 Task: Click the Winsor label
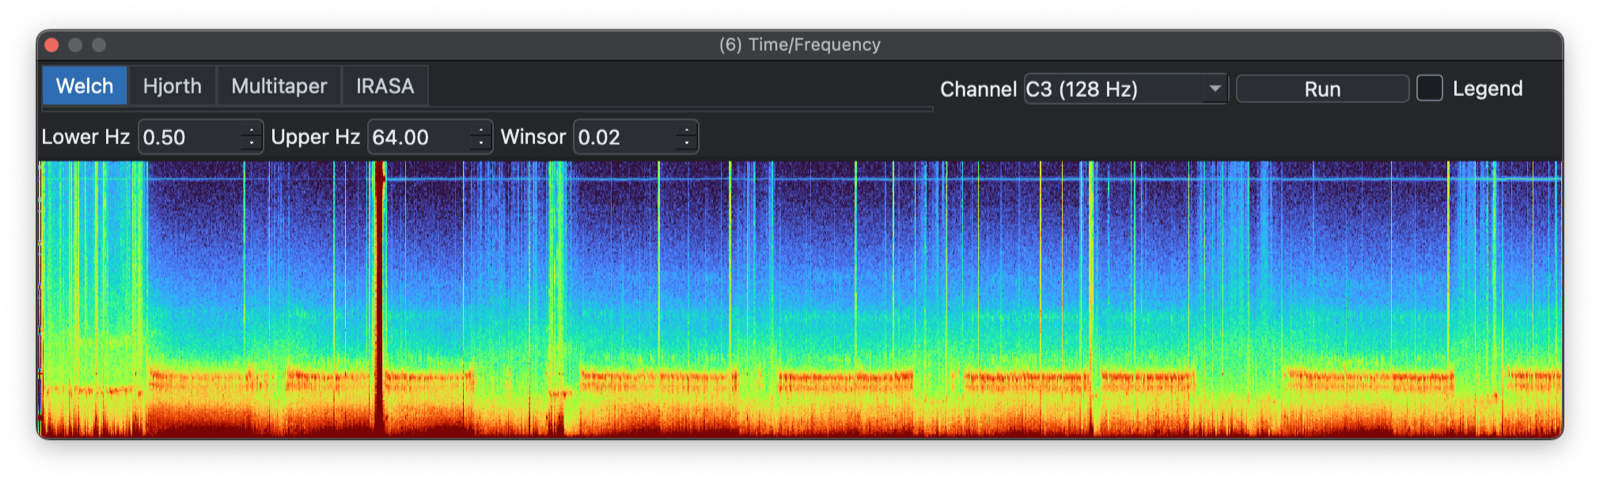[x=533, y=137]
